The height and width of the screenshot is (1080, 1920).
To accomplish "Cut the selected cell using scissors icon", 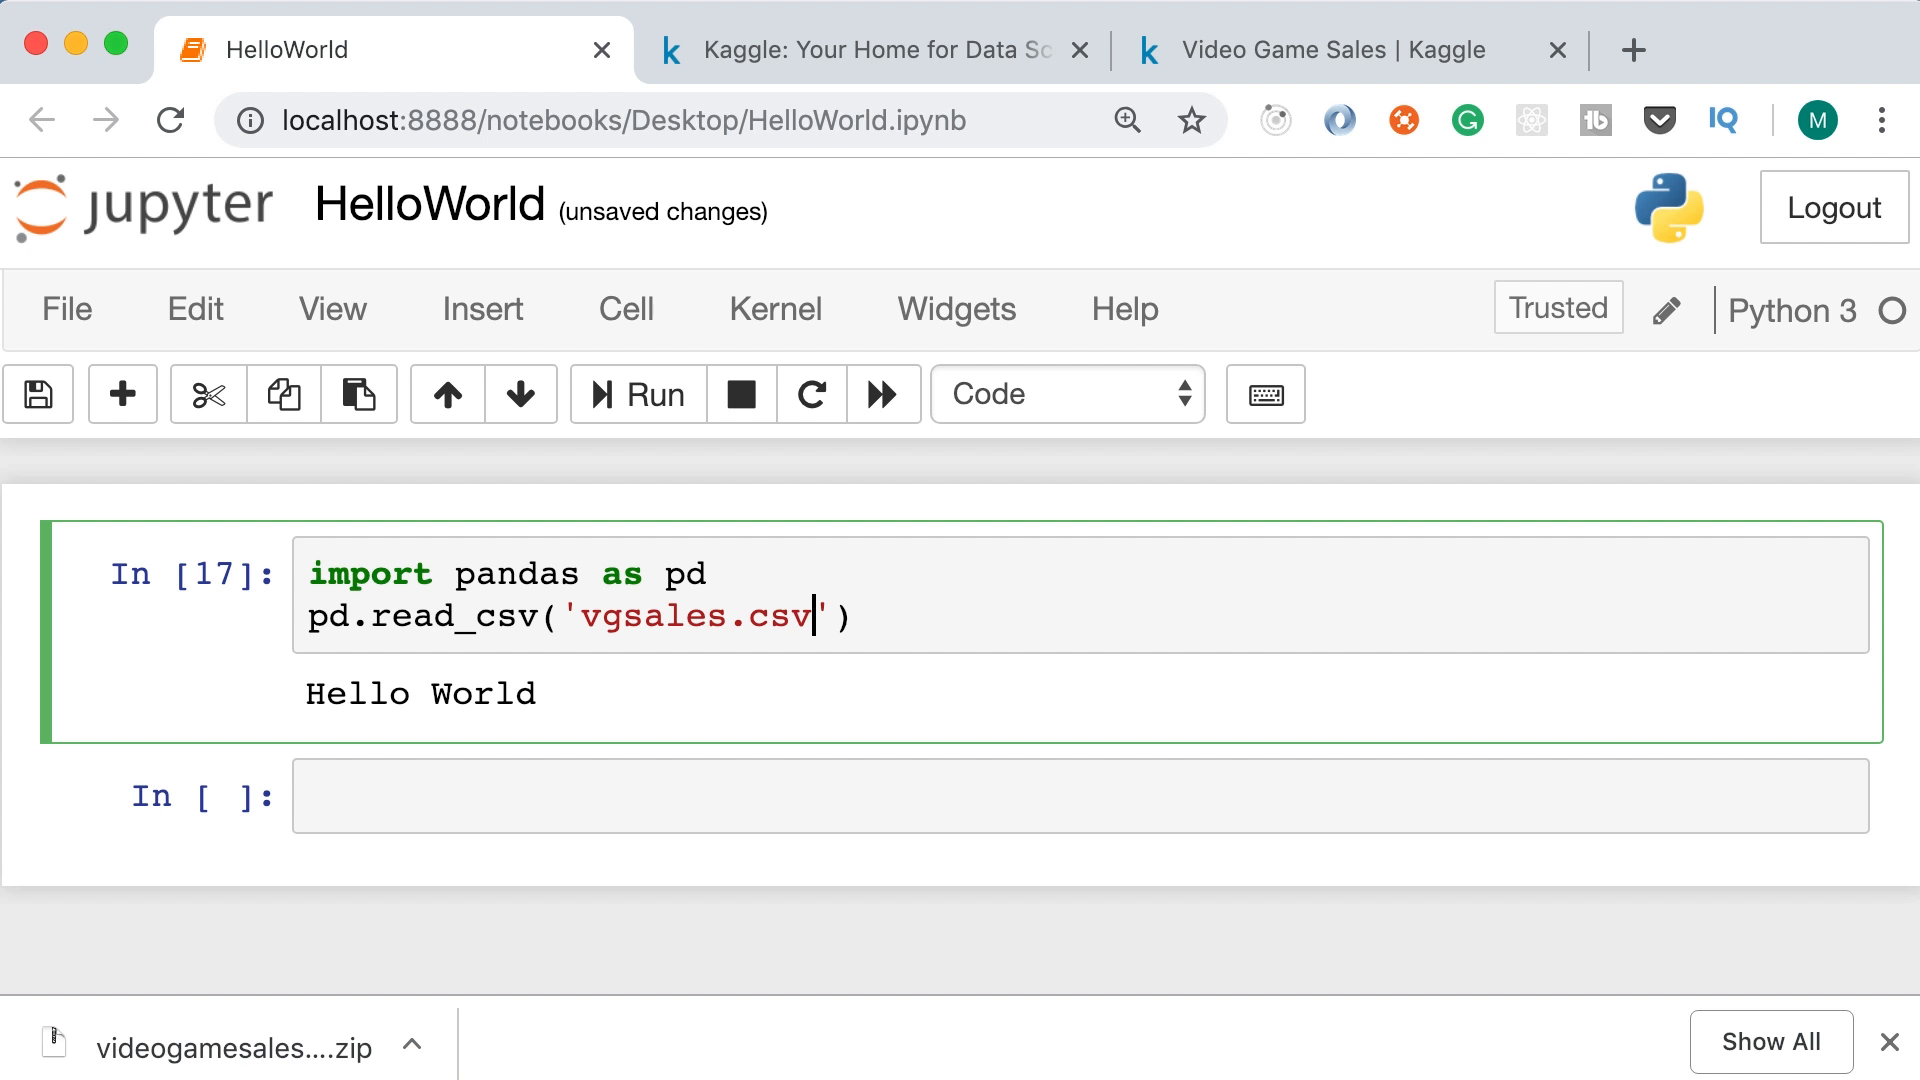I will click(x=207, y=394).
